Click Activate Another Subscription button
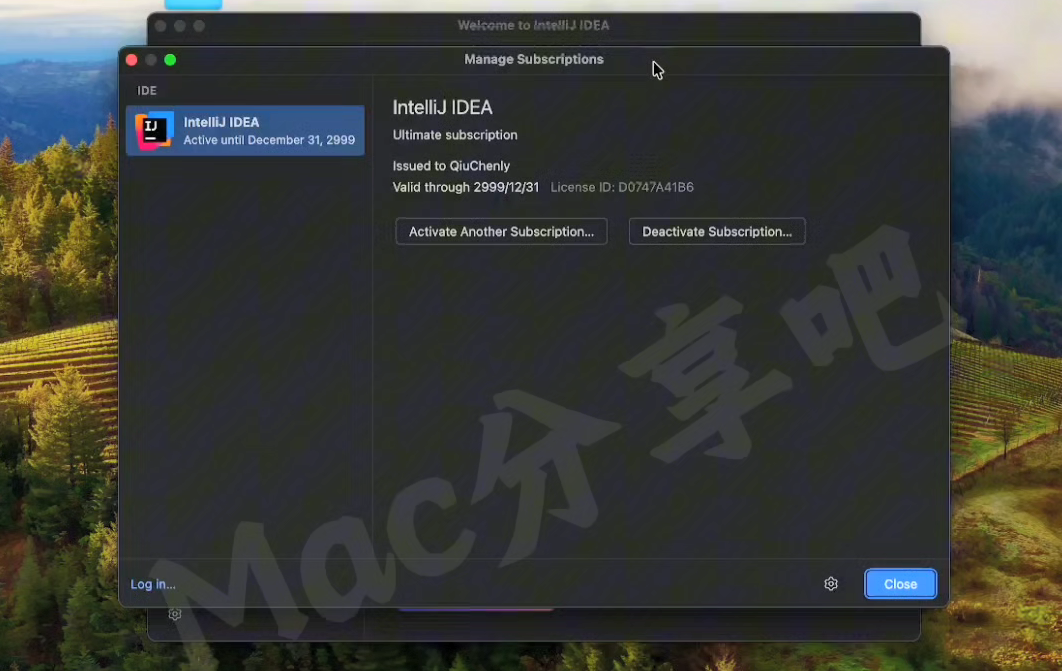This screenshot has width=1062, height=671. coord(501,232)
